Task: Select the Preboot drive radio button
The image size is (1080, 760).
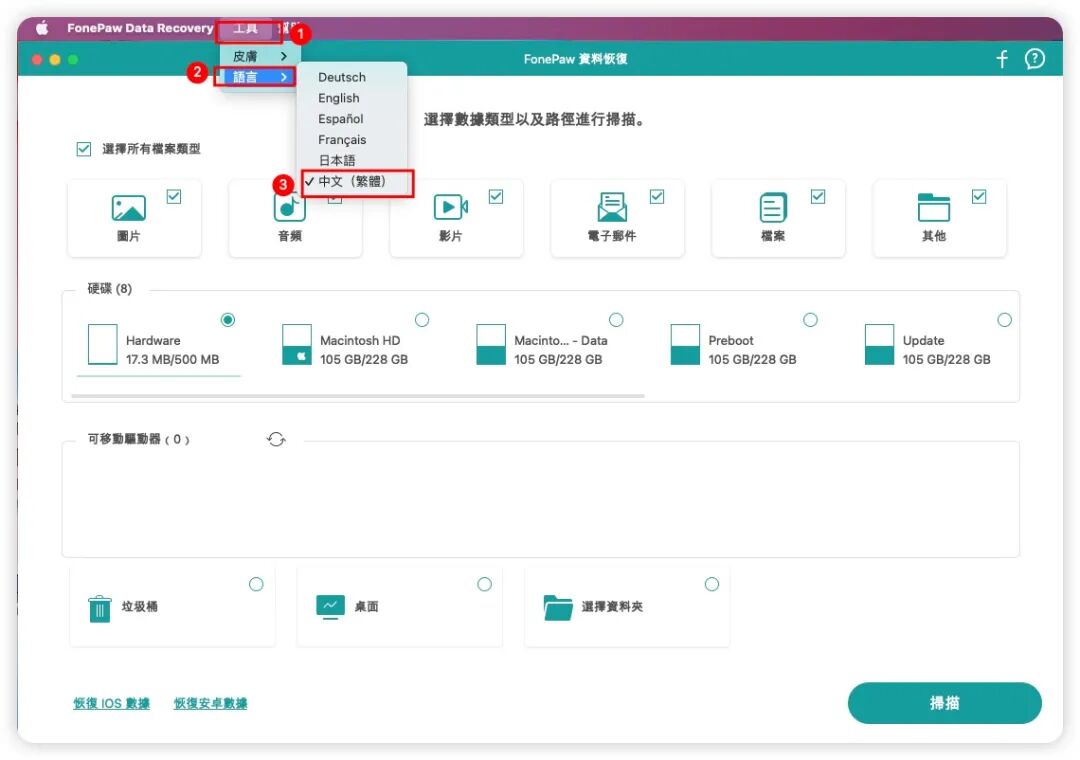Action: (x=811, y=320)
